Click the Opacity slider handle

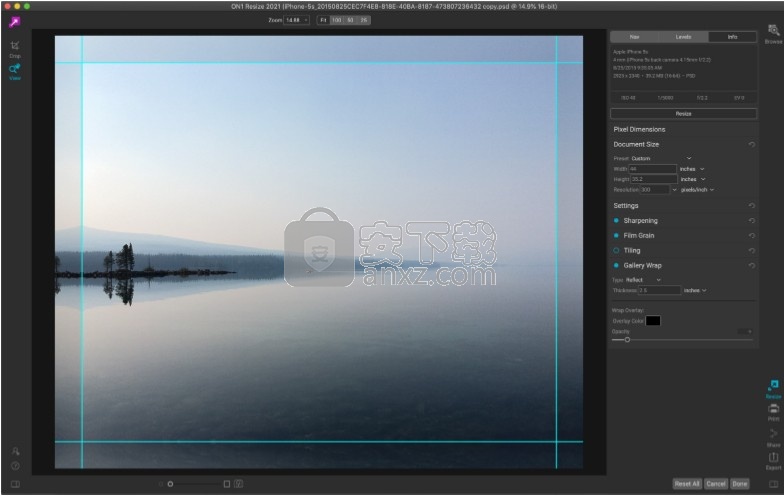[627, 340]
